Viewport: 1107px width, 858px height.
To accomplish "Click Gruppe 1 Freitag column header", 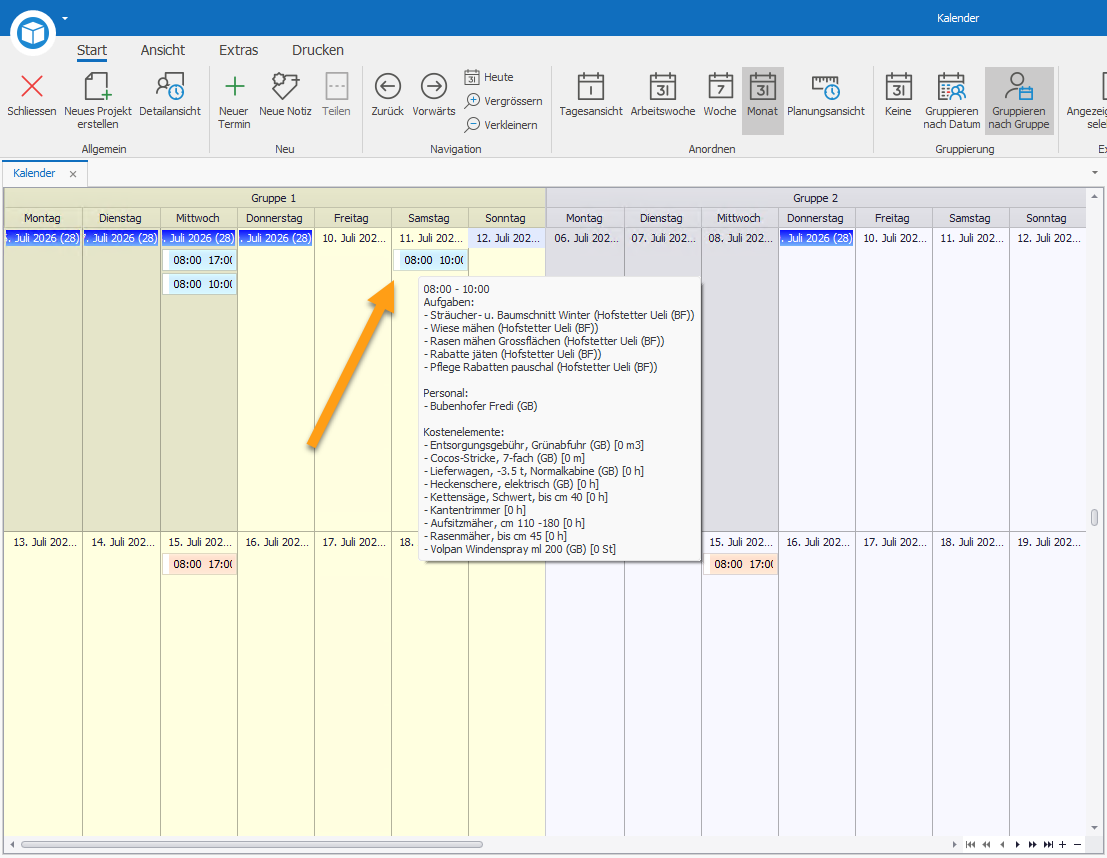I will 352,218.
